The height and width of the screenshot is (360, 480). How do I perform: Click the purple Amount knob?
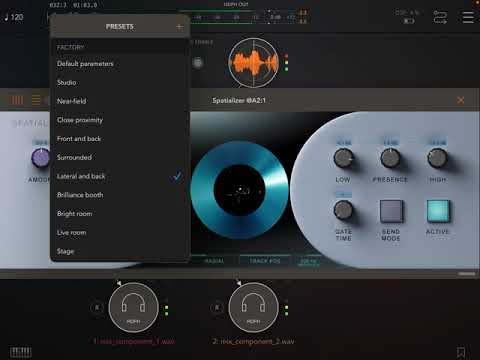click(x=41, y=158)
